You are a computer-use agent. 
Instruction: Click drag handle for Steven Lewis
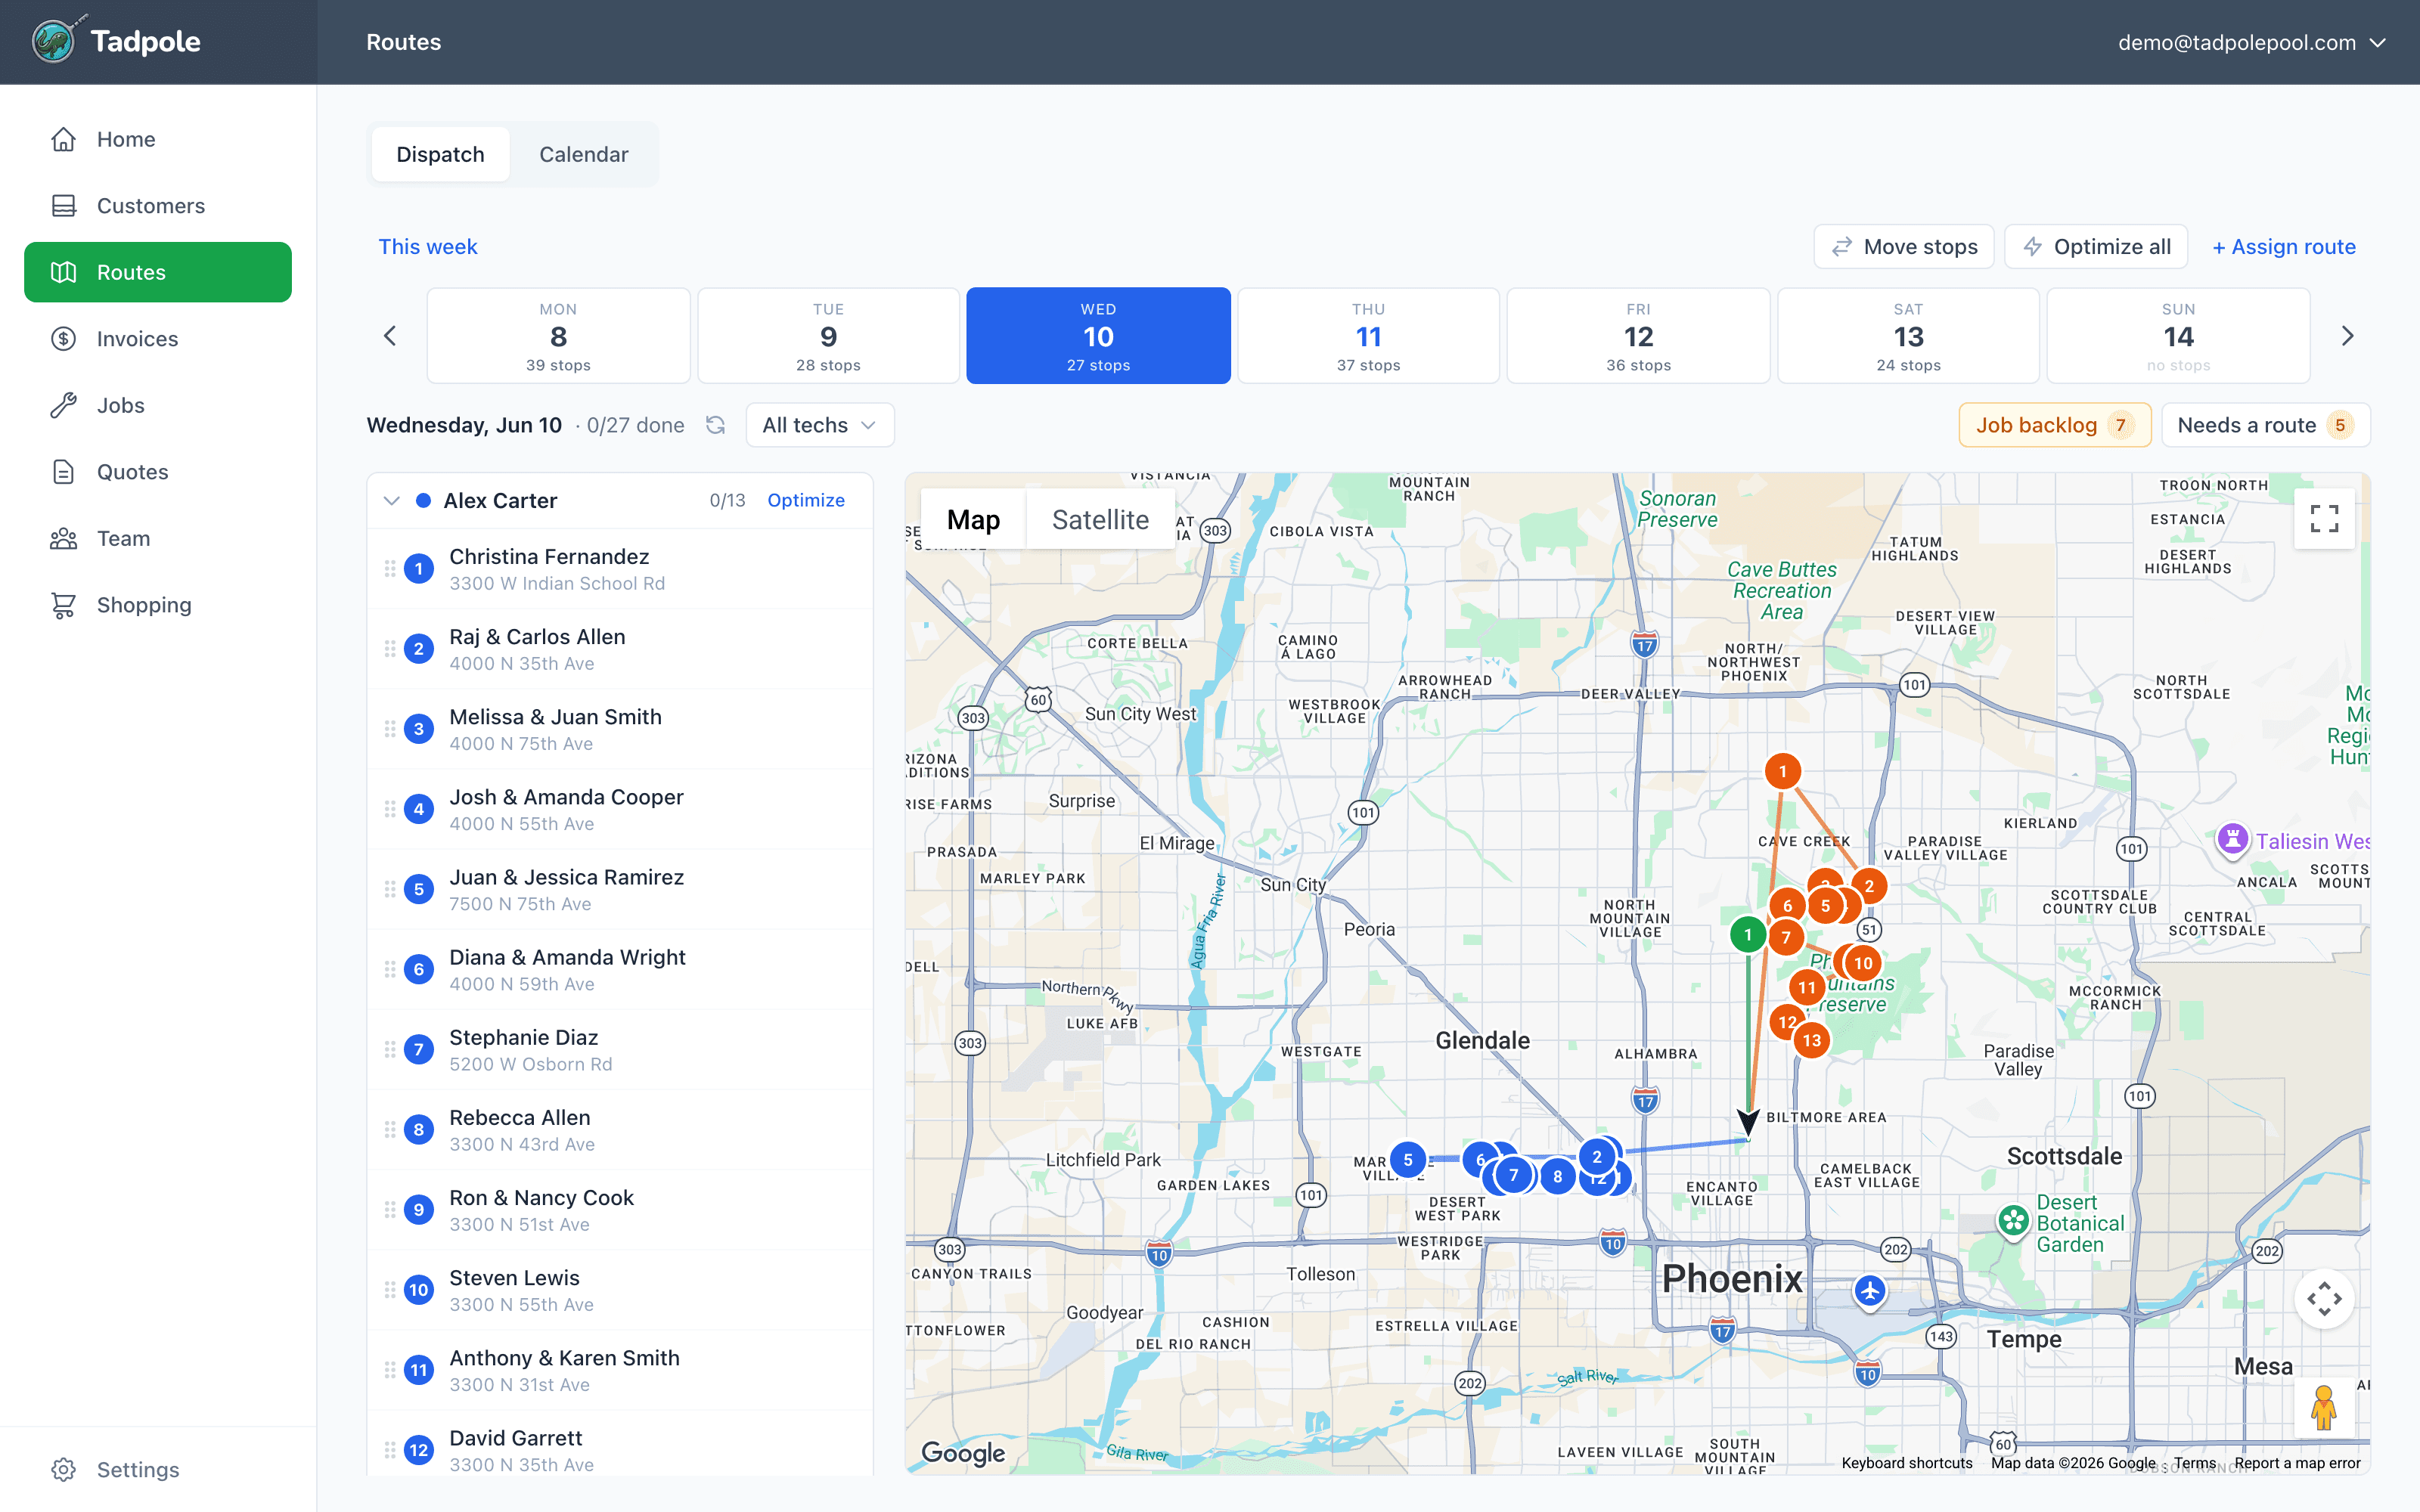390,1290
